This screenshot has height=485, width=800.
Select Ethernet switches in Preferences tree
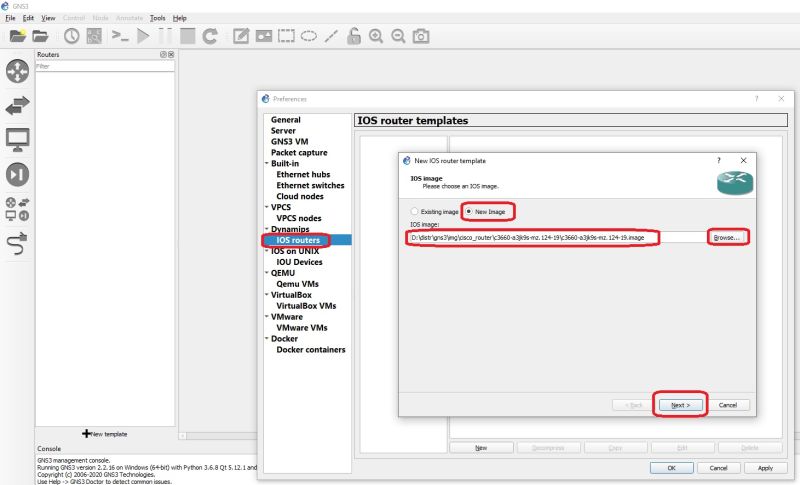pos(310,185)
